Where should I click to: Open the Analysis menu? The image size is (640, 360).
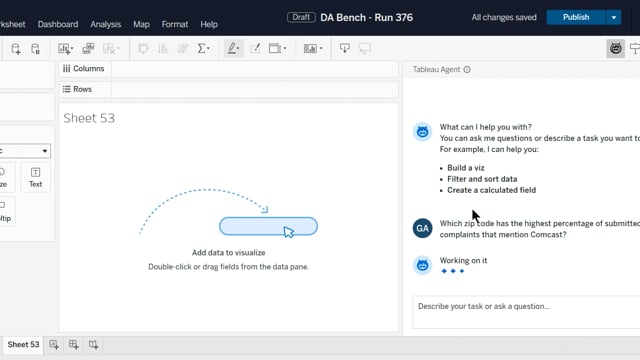click(106, 24)
